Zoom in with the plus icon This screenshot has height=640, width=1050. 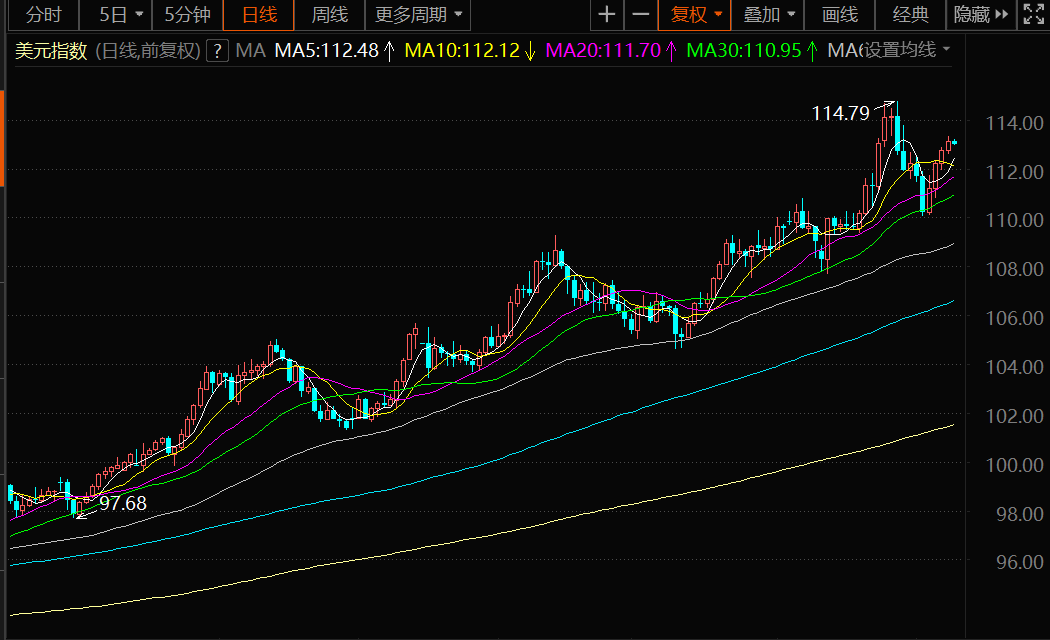(x=607, y=15)
